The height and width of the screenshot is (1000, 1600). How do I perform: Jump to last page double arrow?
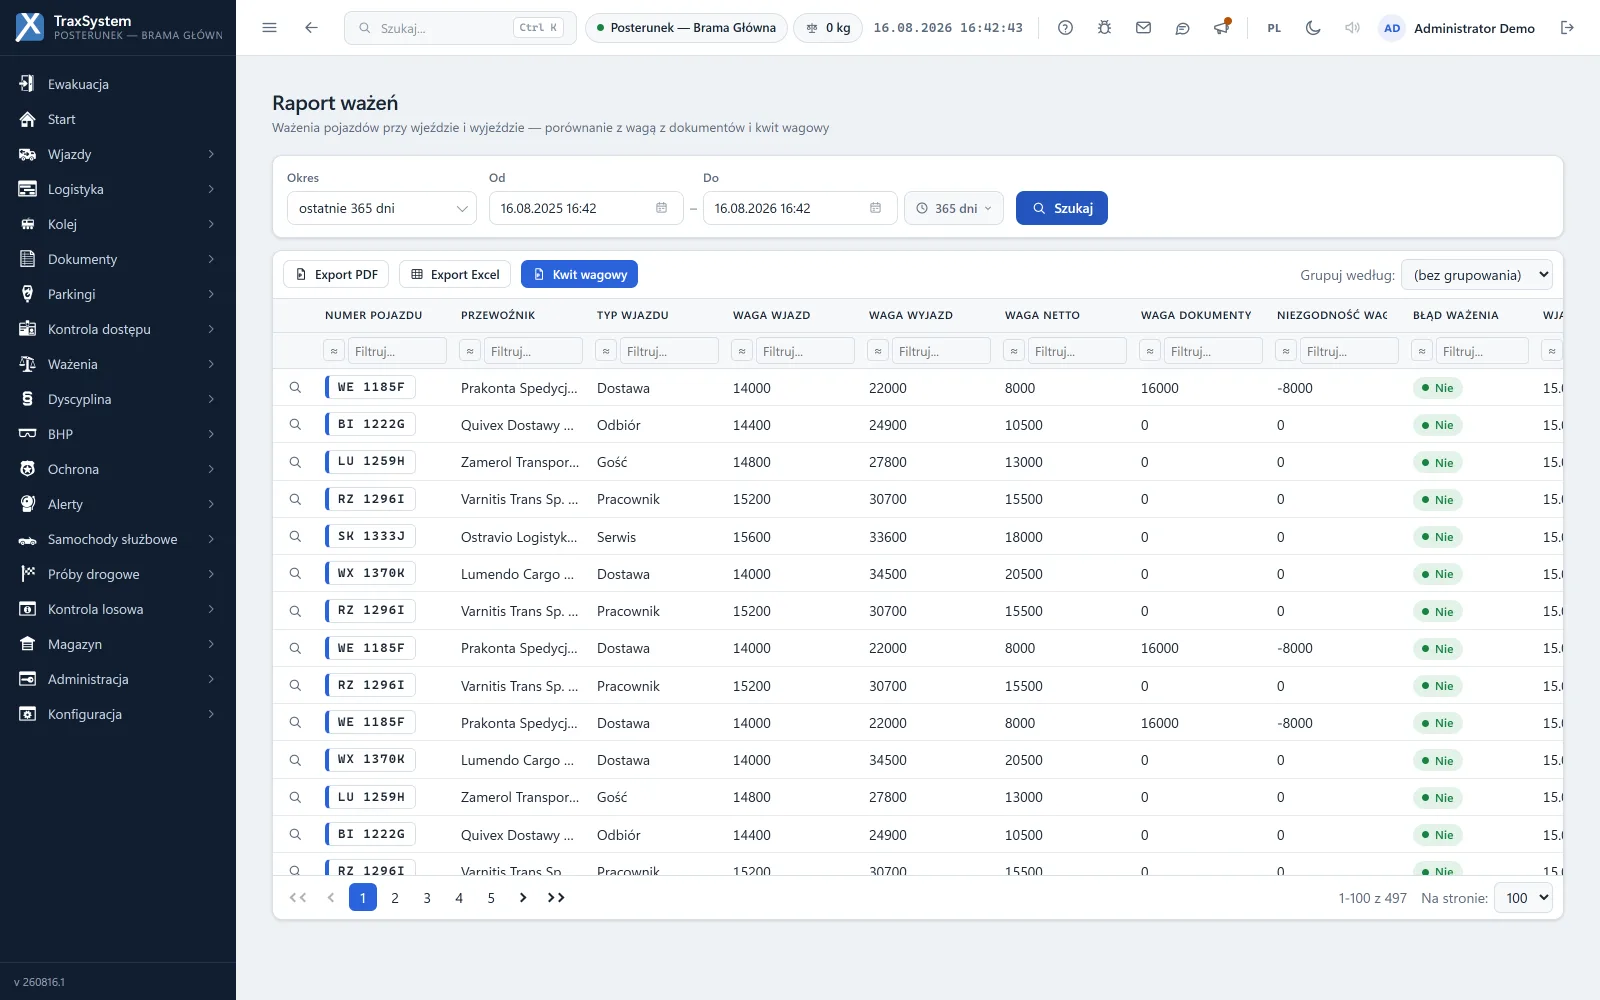556,898
